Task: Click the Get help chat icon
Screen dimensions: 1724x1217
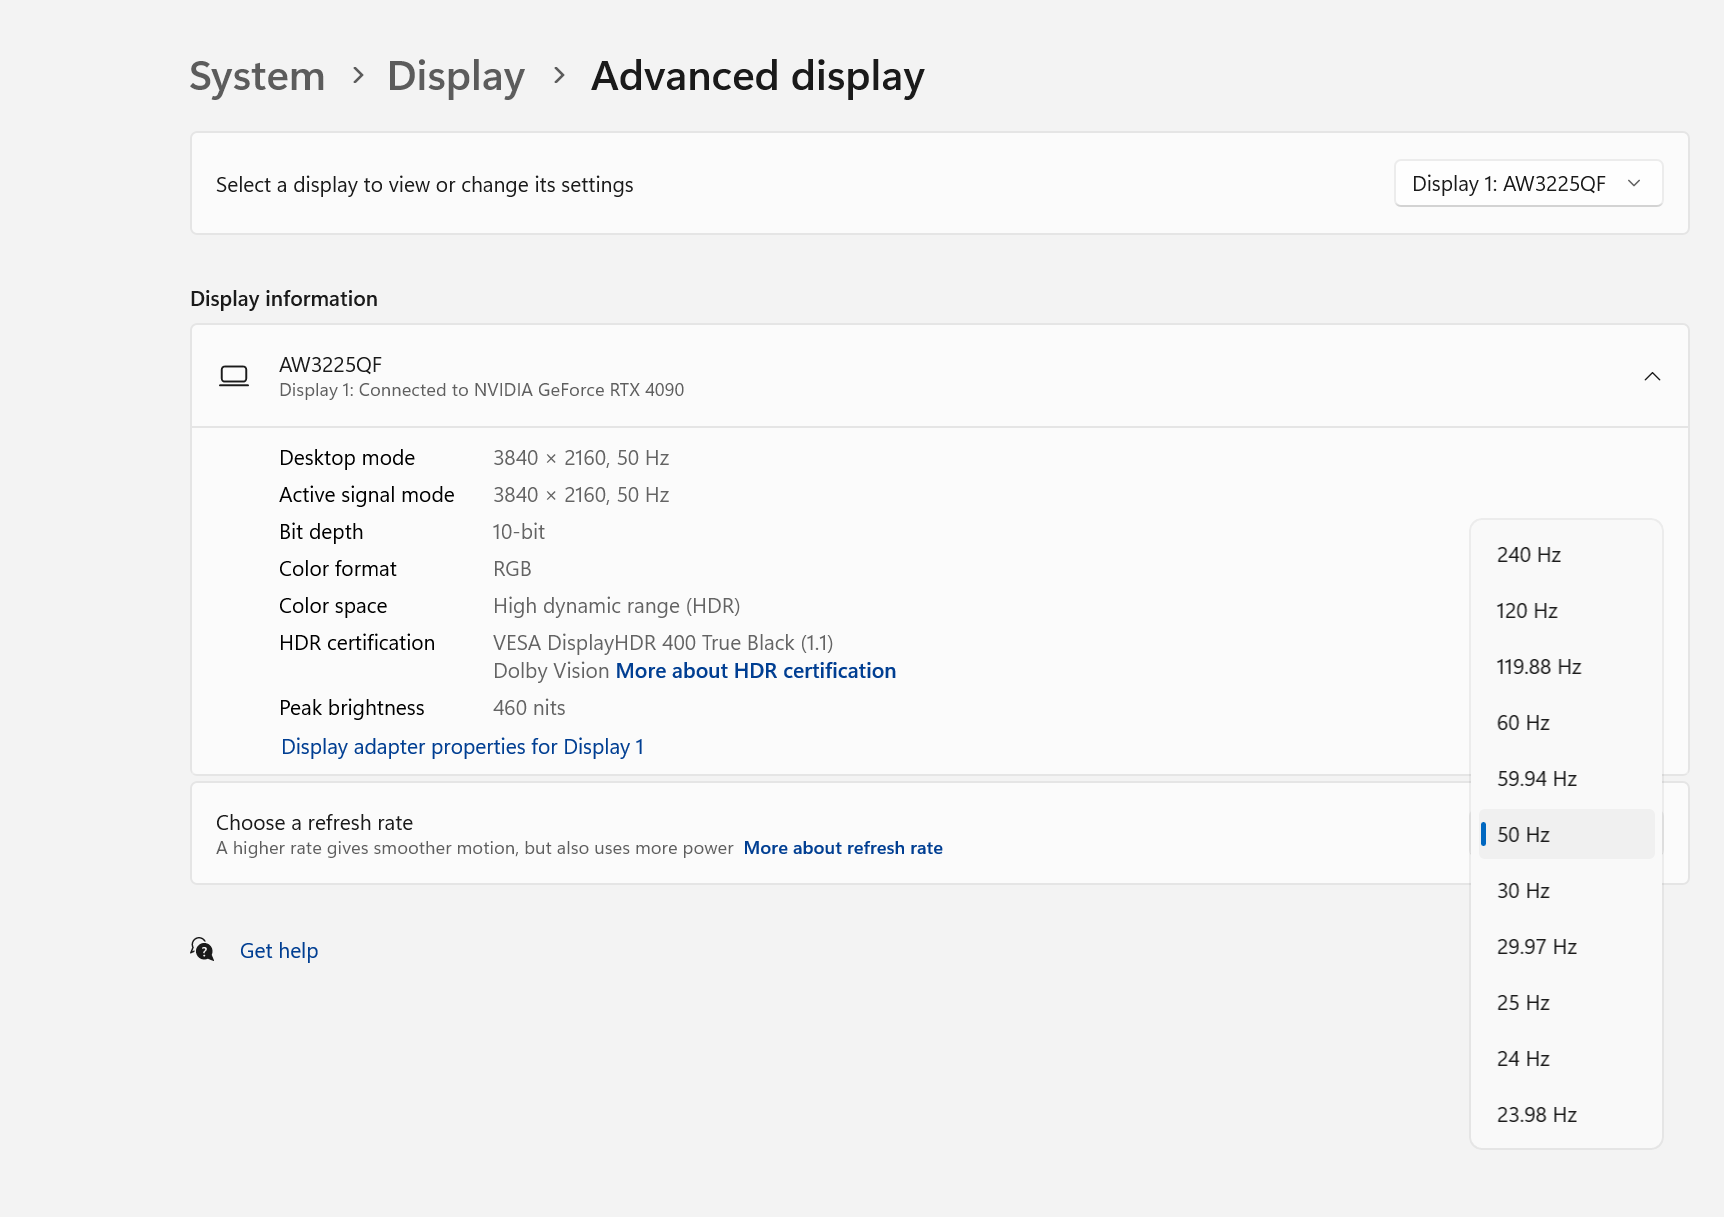Action: point(203,949)
